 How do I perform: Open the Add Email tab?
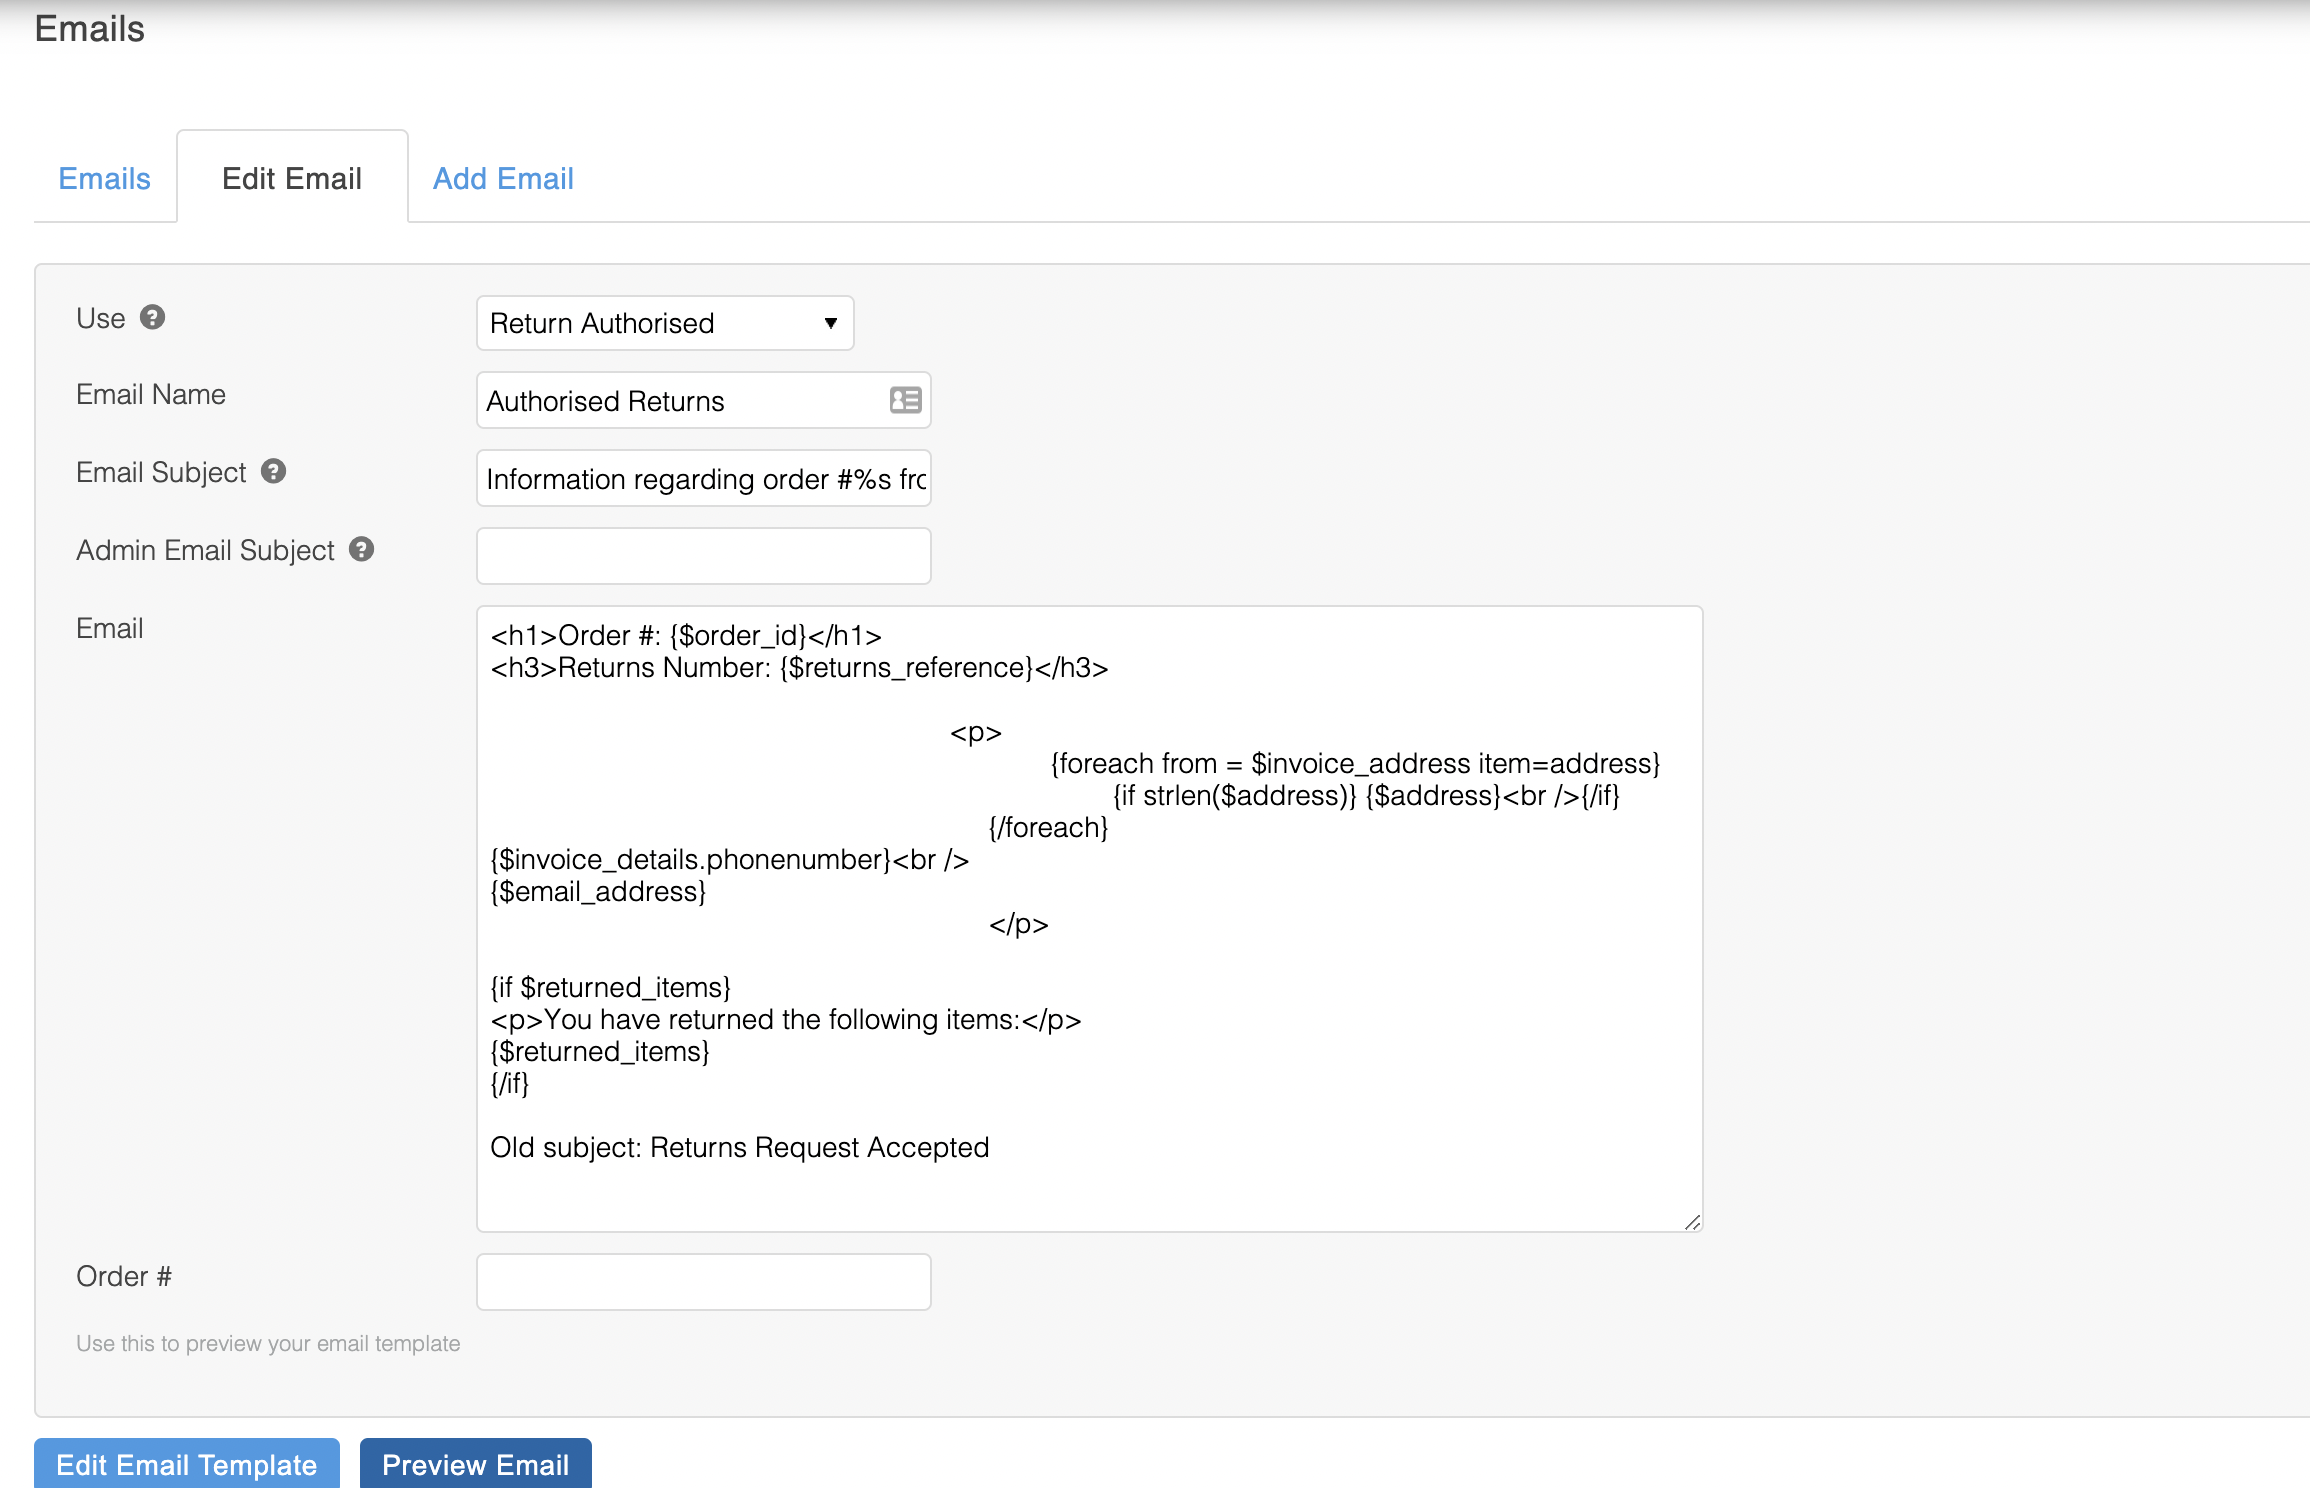(x=503, y=179)
